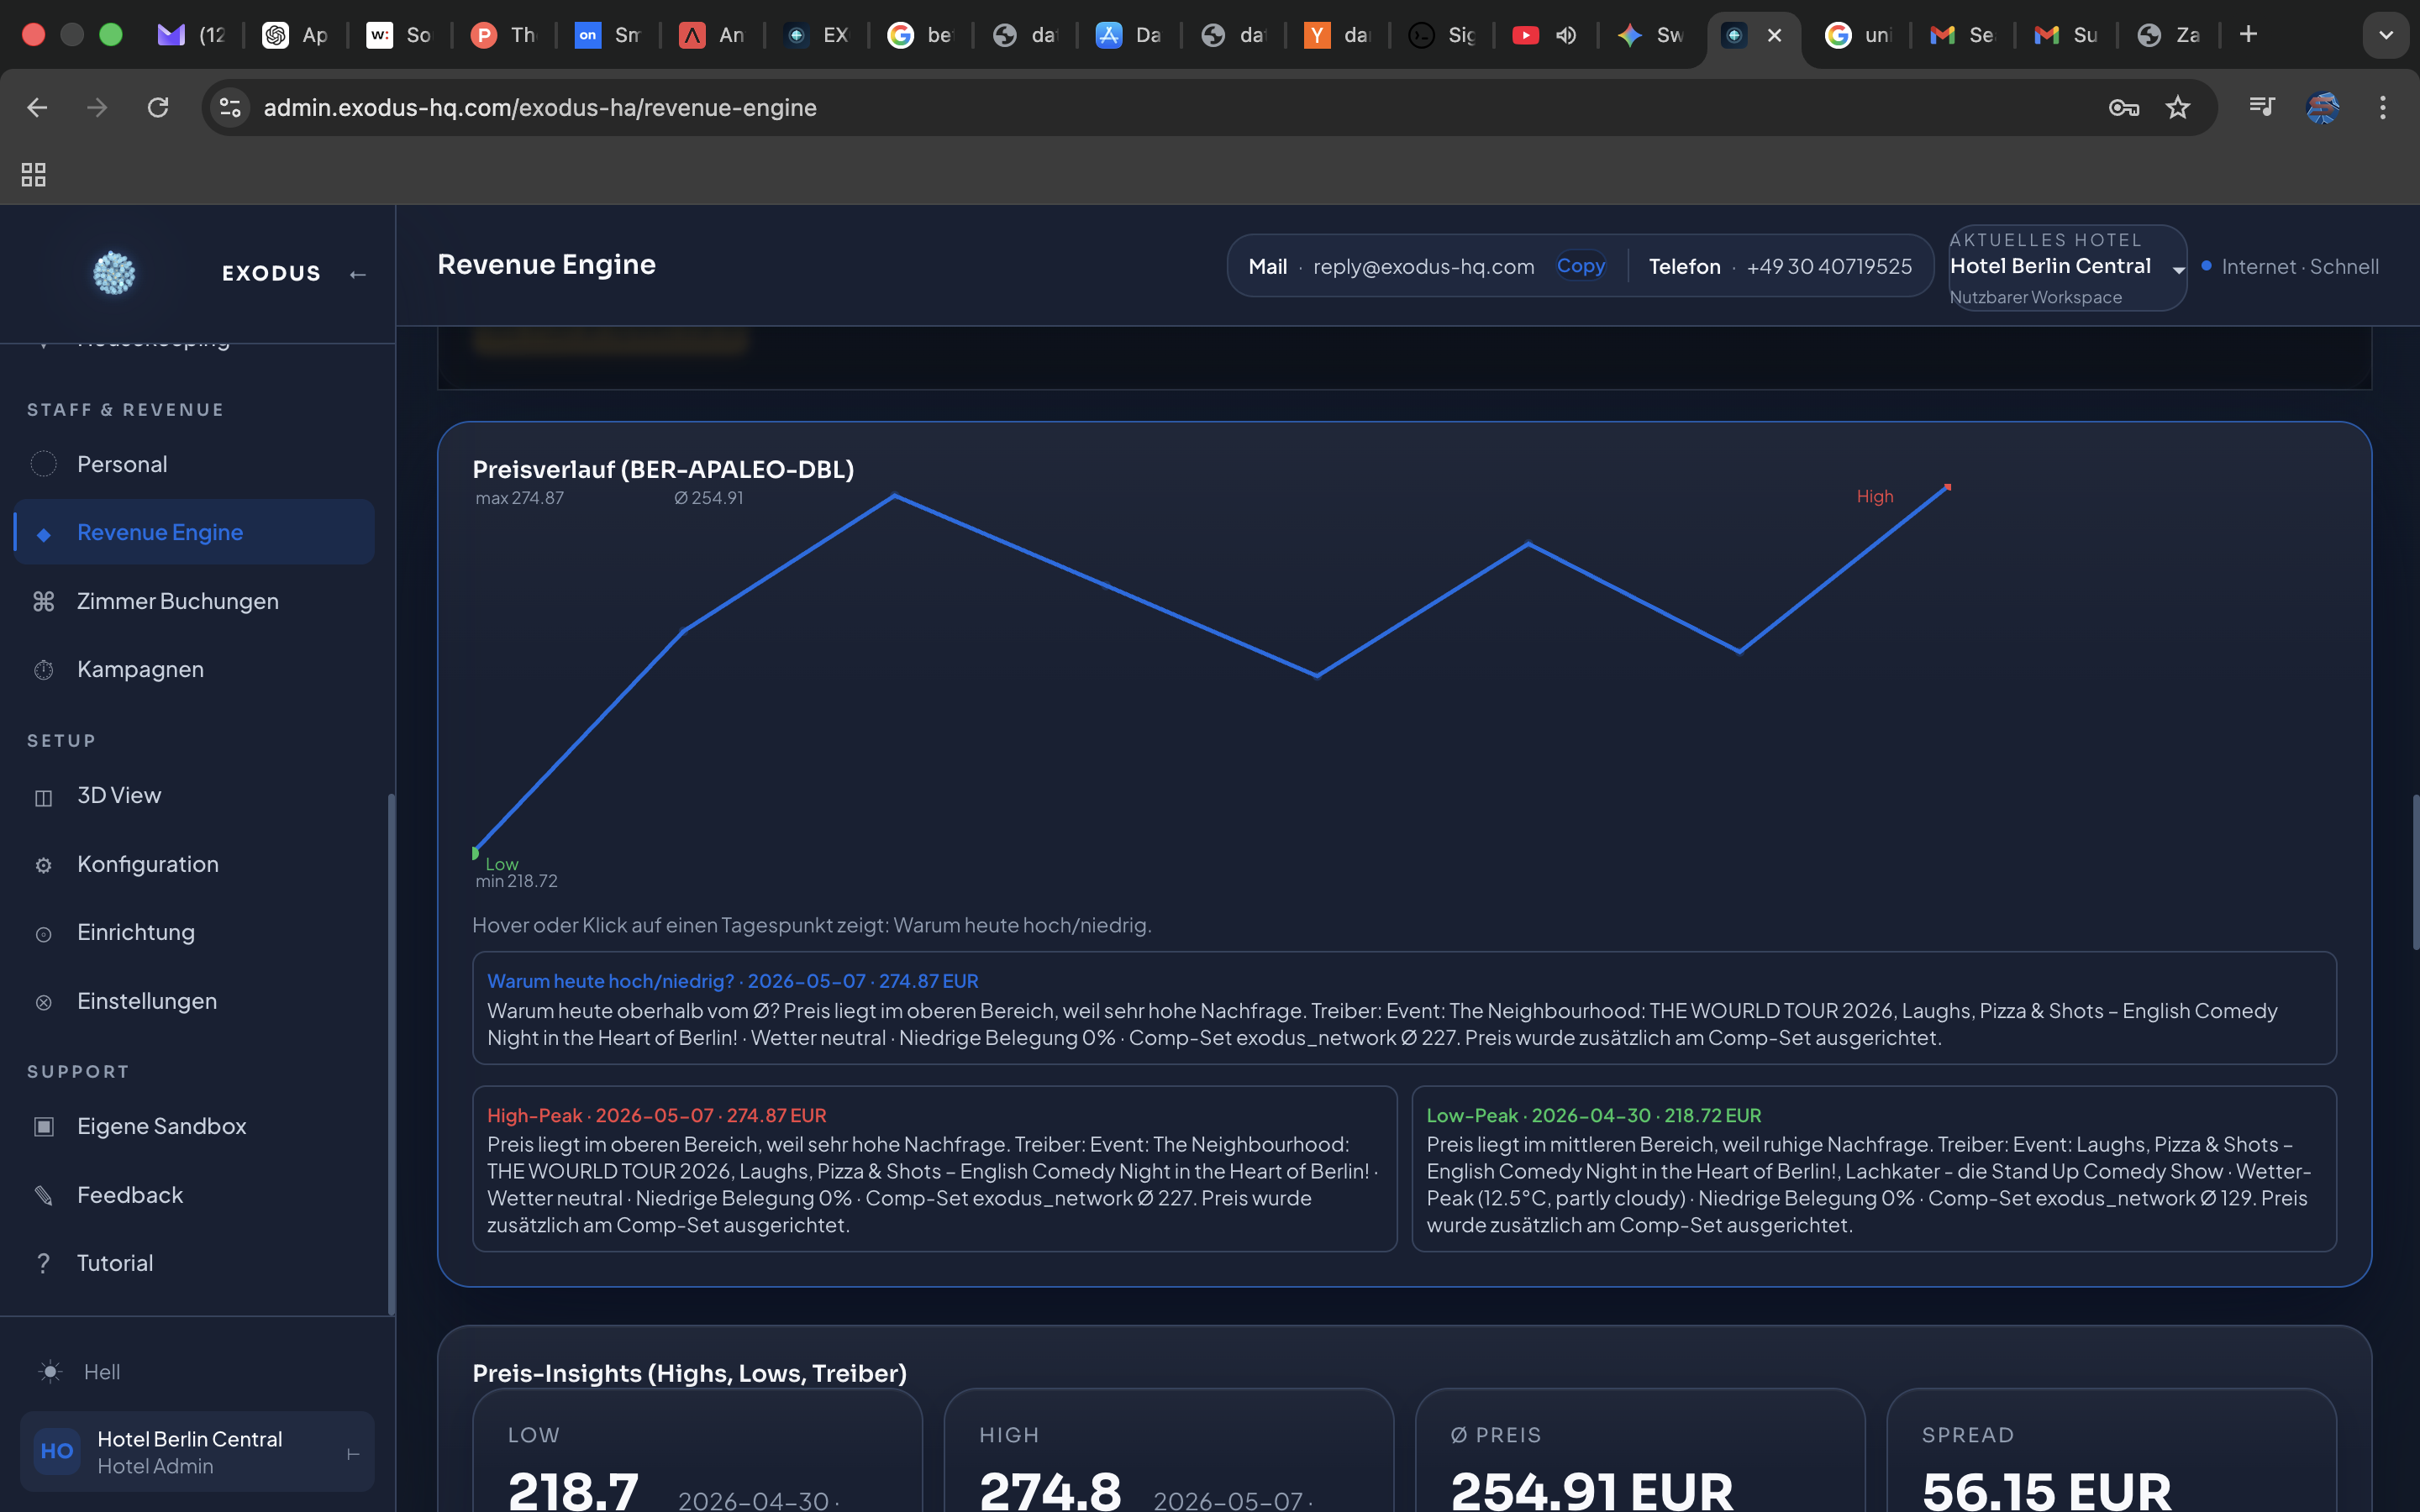This screenshot has height=1512, width=2420.
Task: Open Chrome three-dot menu
Action: (2383, 107)
